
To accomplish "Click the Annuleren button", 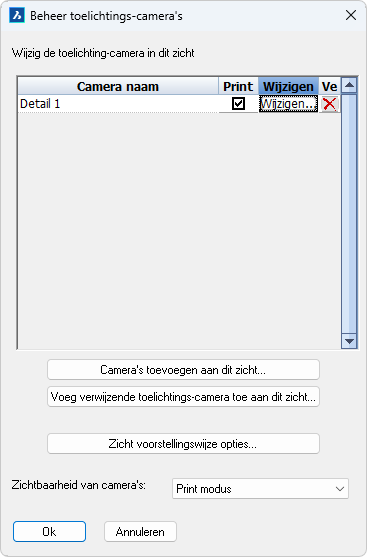I will (140, 532).
